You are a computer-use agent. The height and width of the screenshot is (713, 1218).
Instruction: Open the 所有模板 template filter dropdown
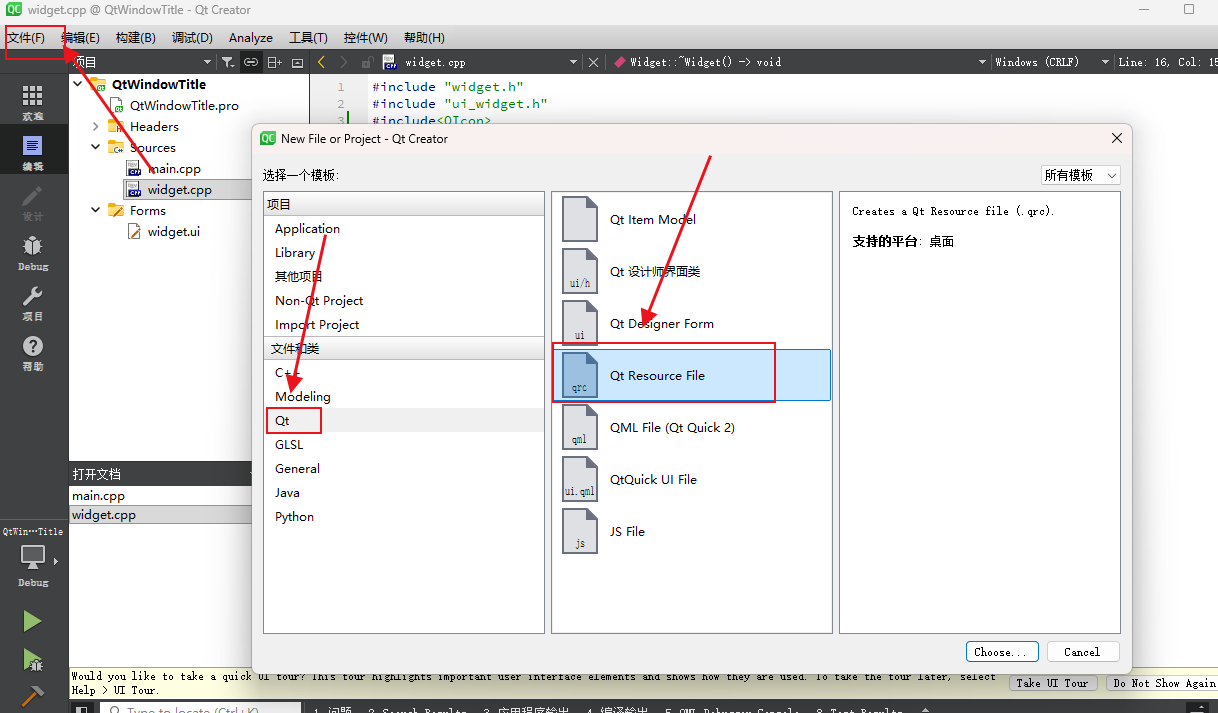point(1080,175)
